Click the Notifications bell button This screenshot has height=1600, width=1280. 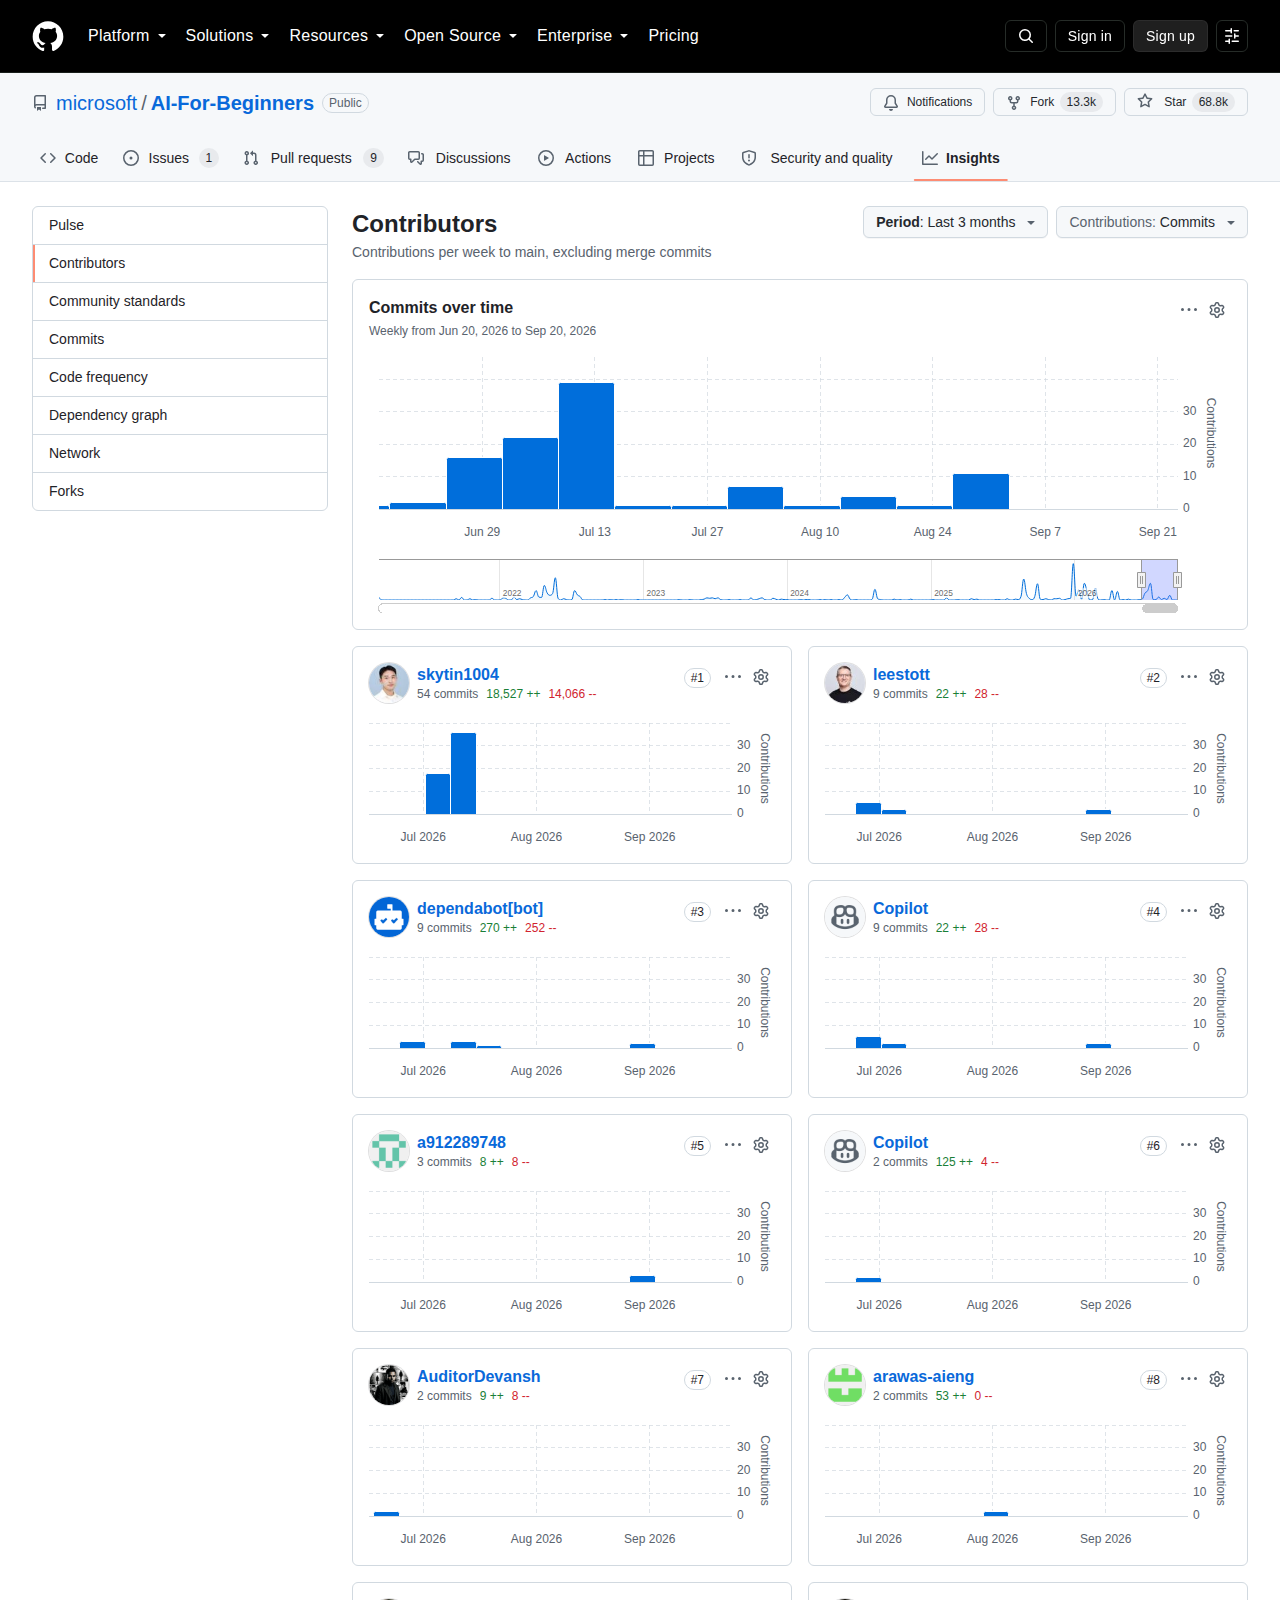pos(928,102)
